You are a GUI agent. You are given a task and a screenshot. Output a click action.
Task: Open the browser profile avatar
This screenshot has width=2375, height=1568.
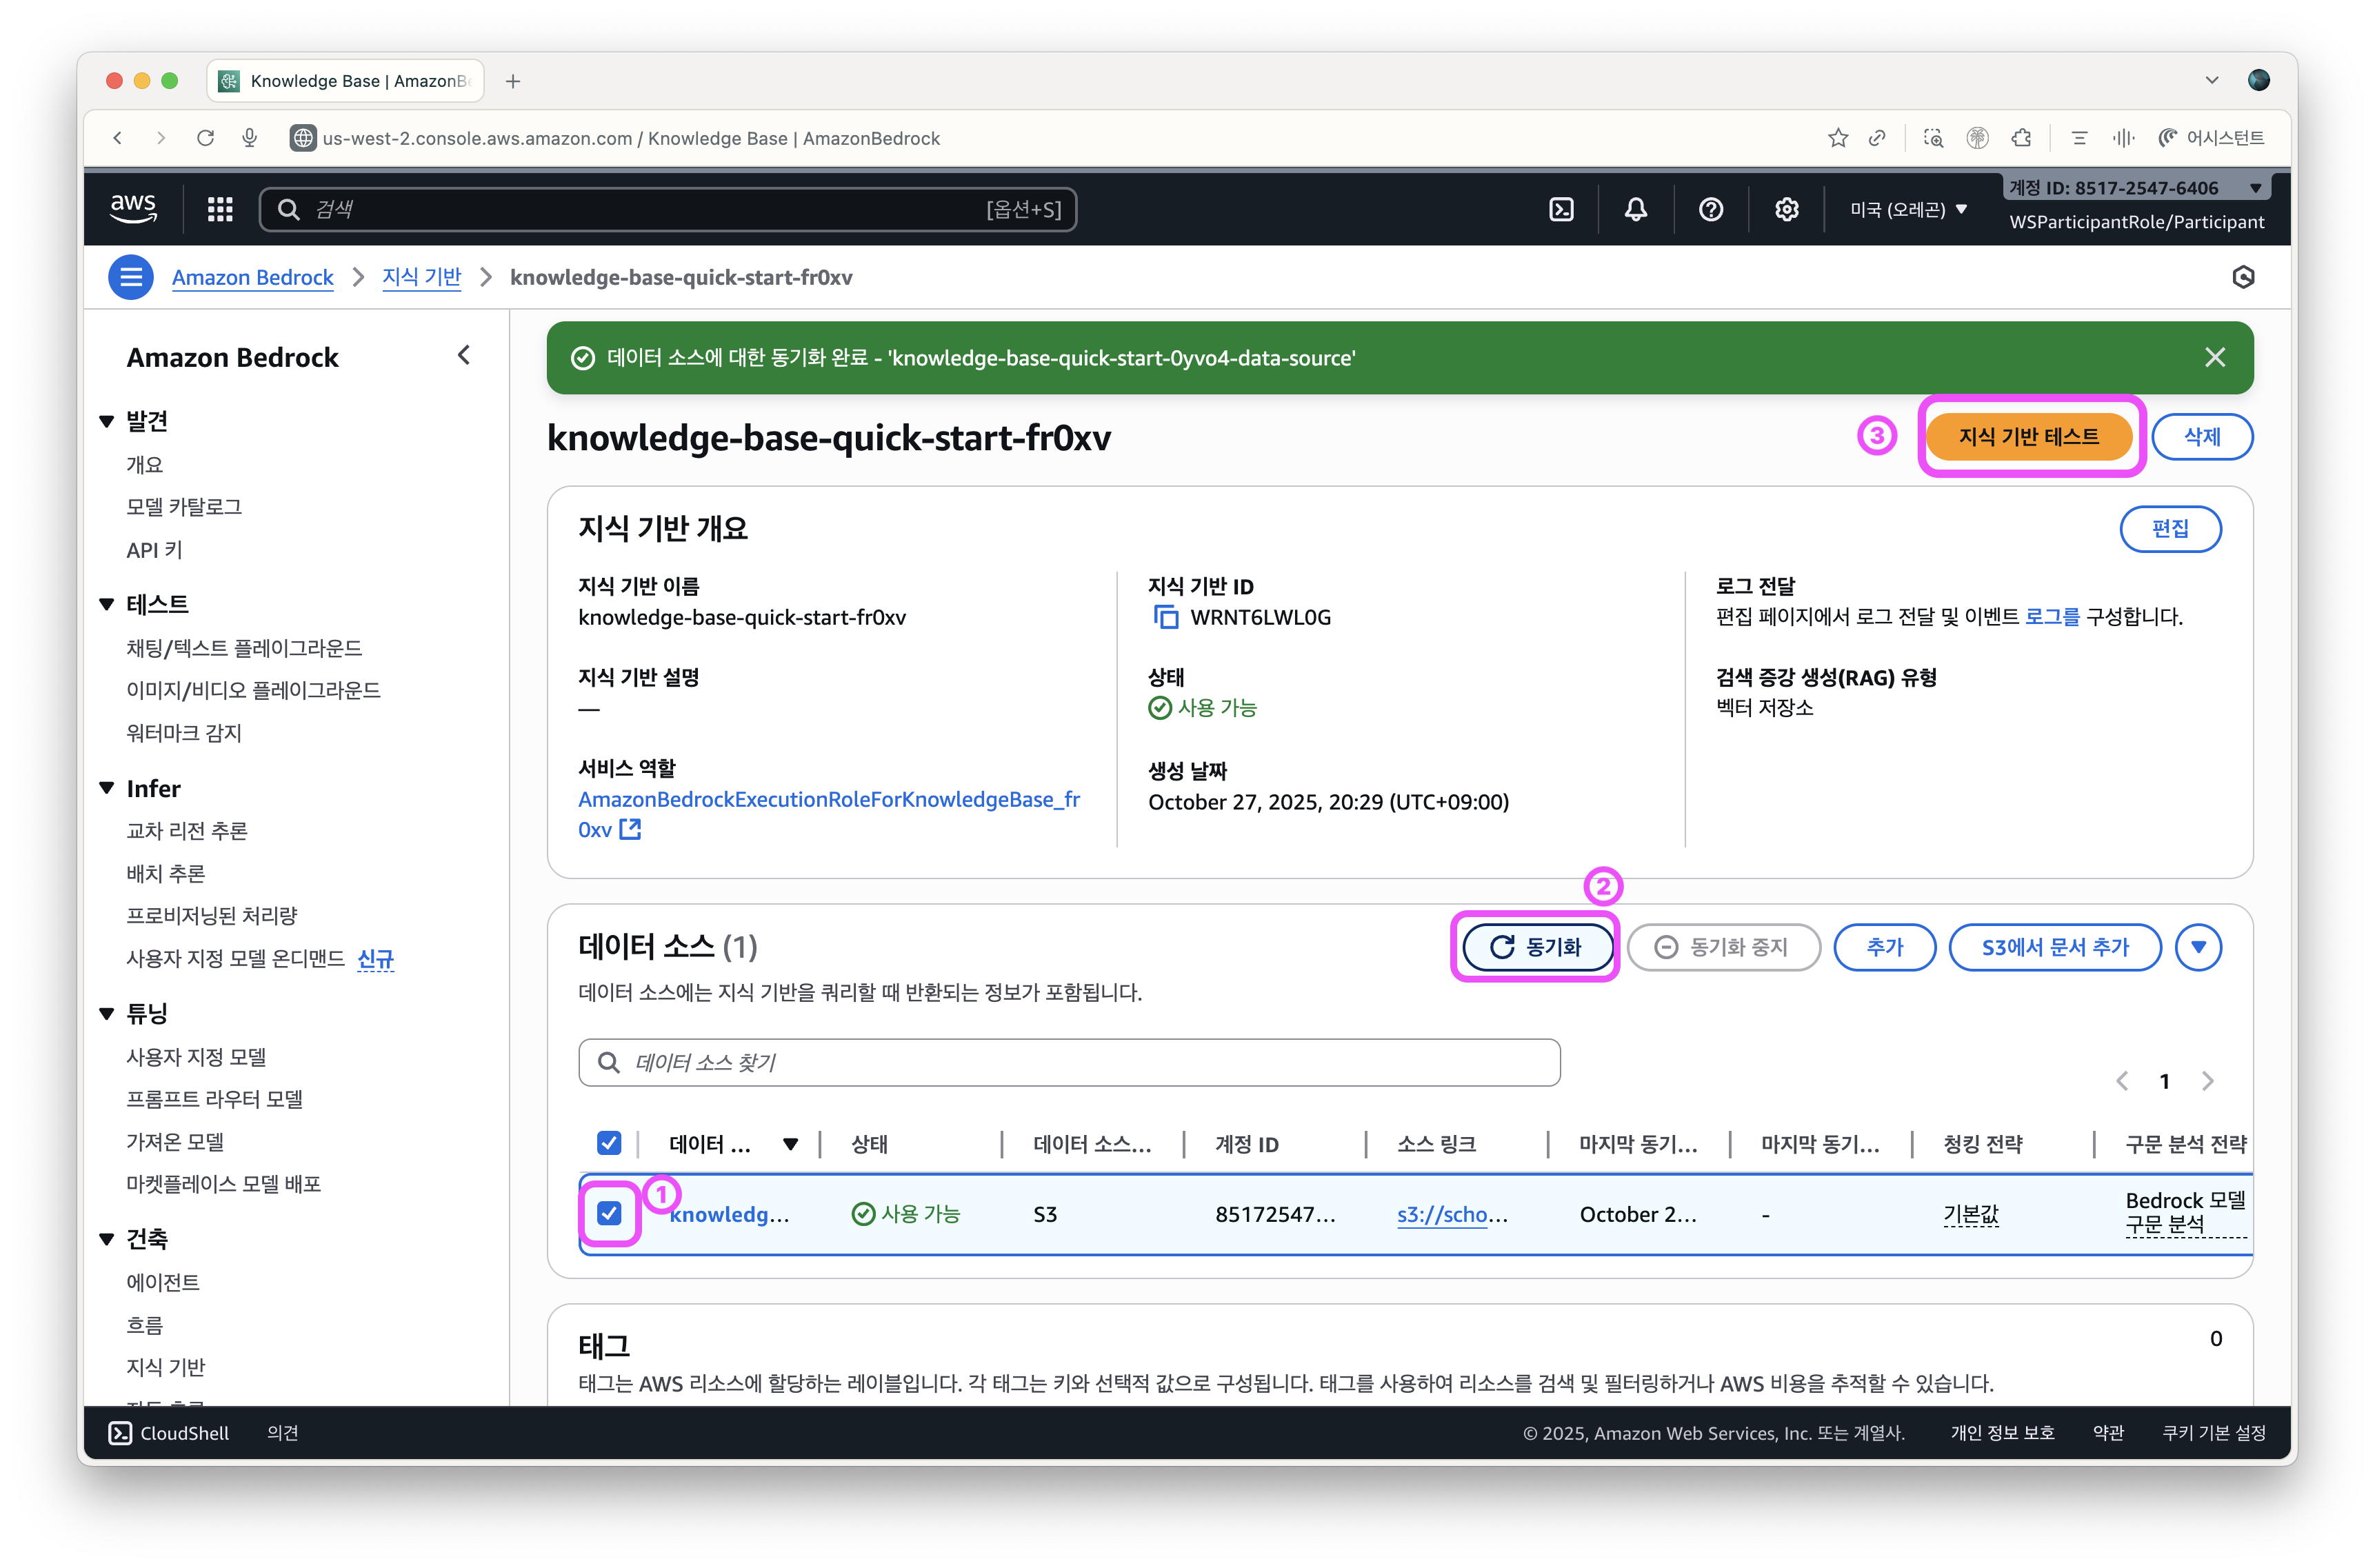[x=2258, y=80]
